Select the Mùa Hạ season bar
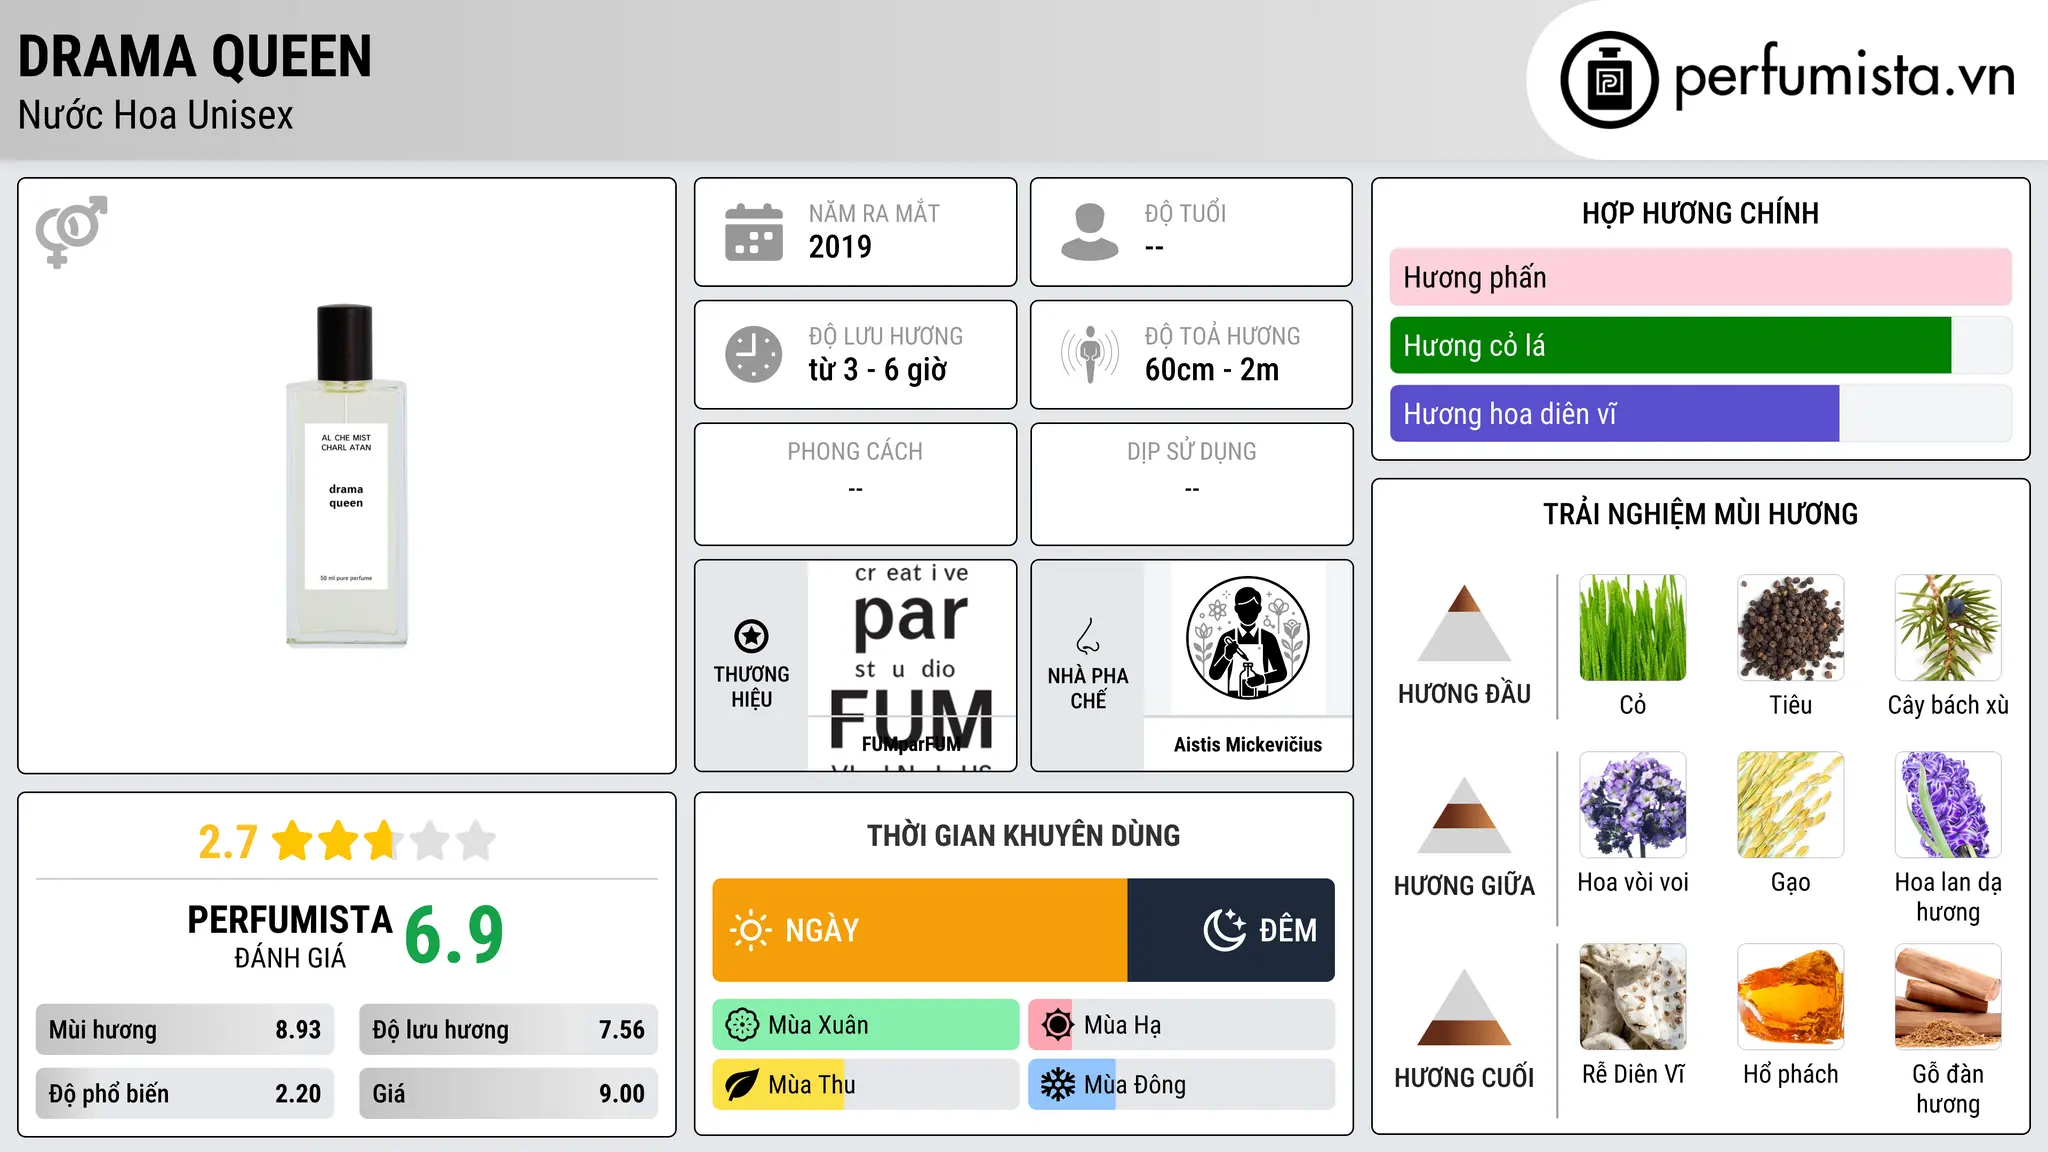2048x1152 pixels. click(x=1182, y=1025)
